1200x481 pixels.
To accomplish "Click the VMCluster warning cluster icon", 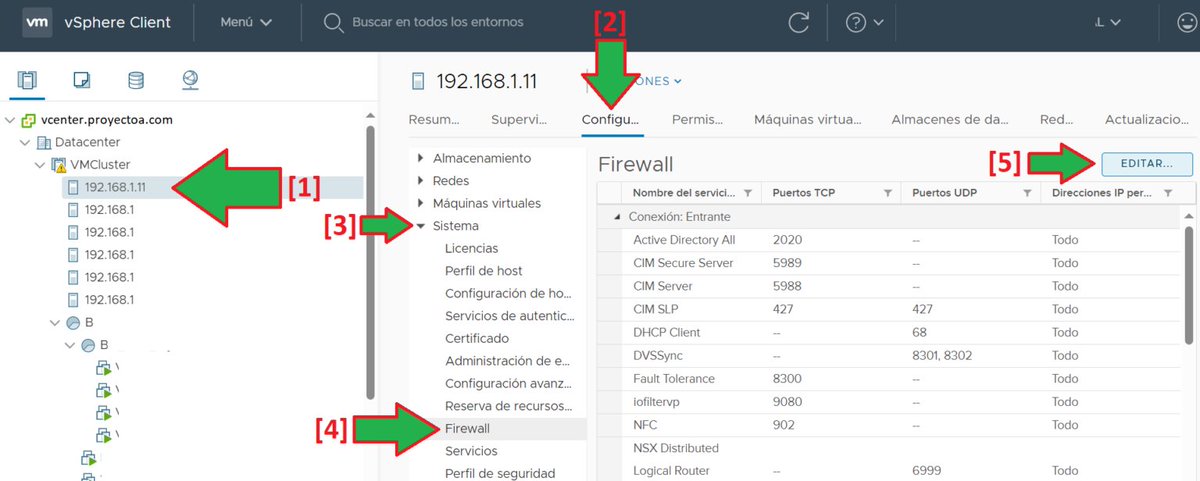I will point(59,164).
